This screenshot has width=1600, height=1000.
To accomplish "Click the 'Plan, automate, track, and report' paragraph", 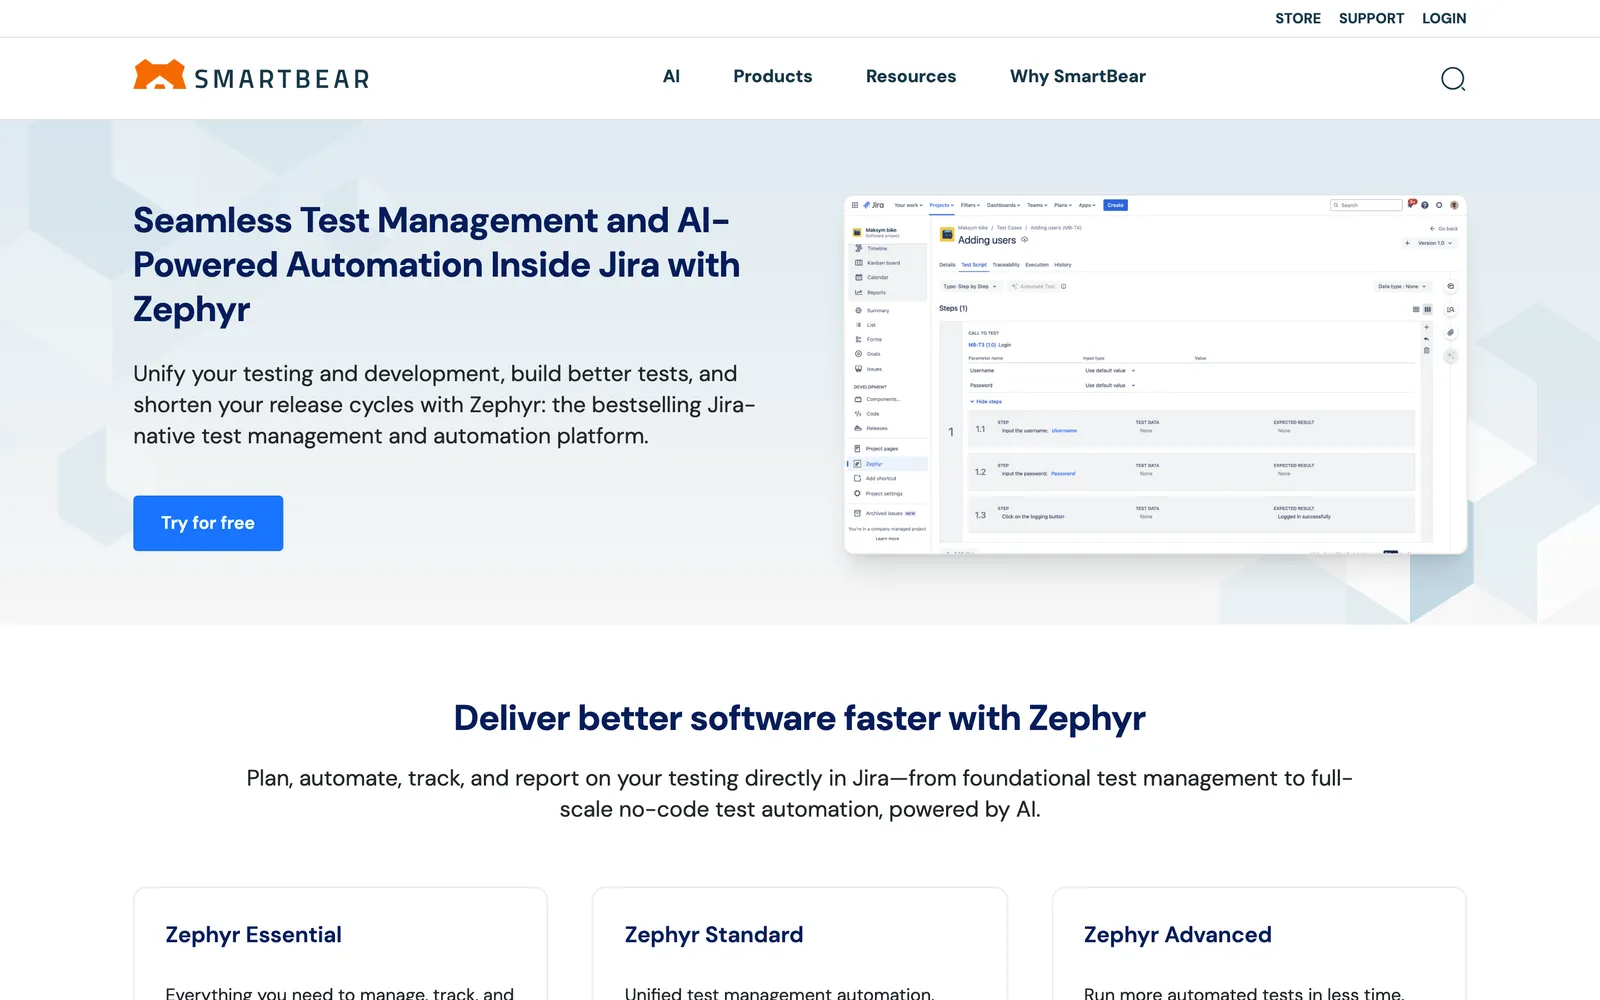I will click(x=800, y=794).
